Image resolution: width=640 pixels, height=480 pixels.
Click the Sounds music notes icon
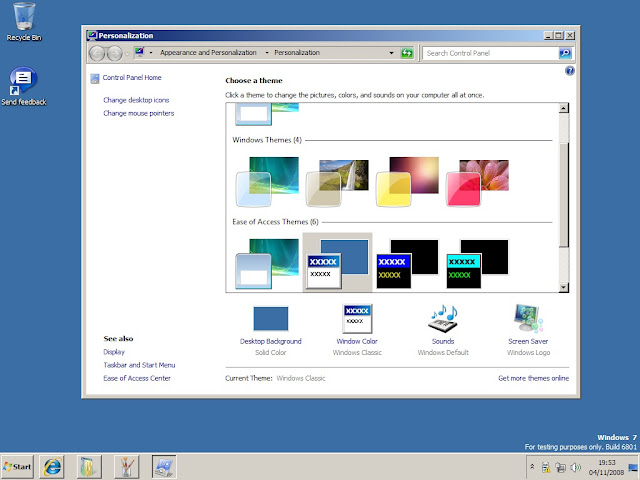[443, 318]
